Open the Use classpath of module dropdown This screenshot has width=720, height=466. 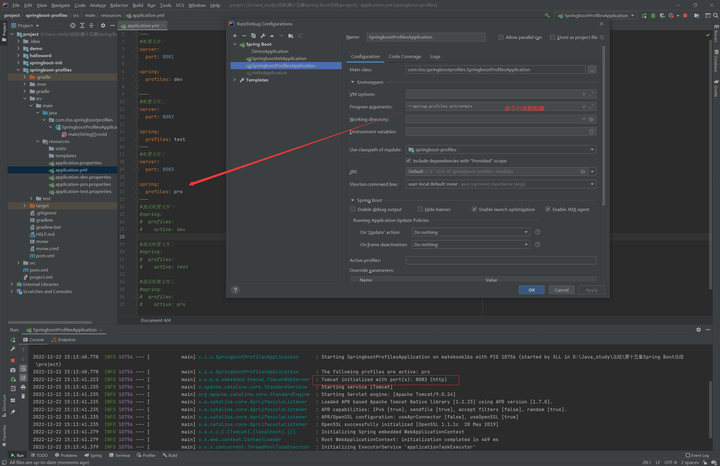coord(500,149)
